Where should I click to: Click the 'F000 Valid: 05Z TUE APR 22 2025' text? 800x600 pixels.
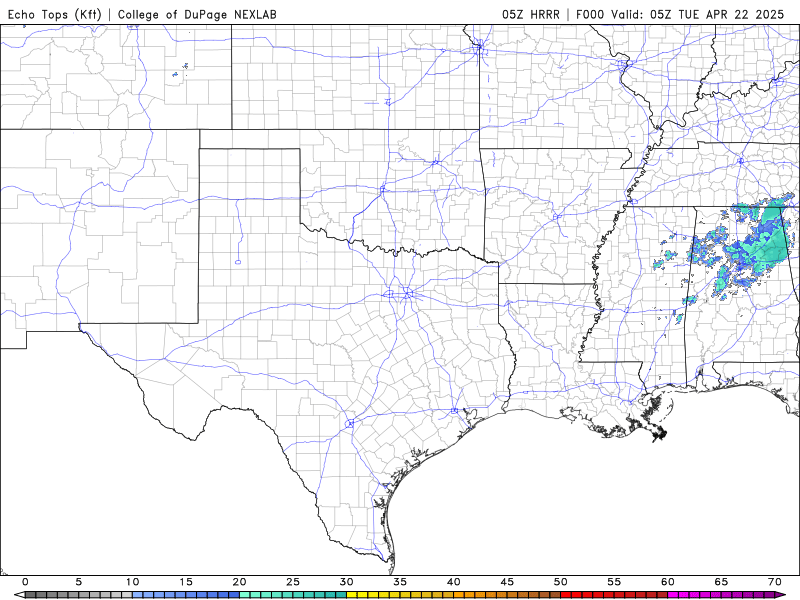(680, 14)
